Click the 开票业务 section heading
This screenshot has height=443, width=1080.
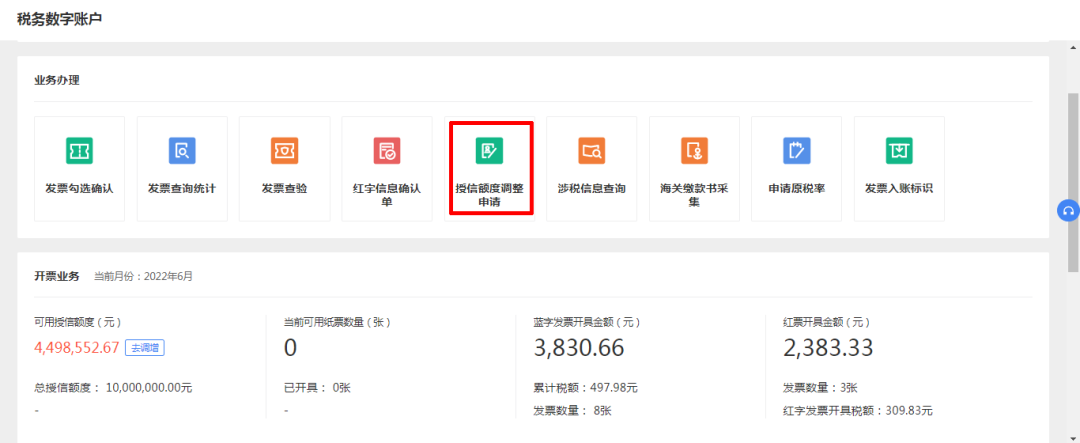[x=56, y=276]
